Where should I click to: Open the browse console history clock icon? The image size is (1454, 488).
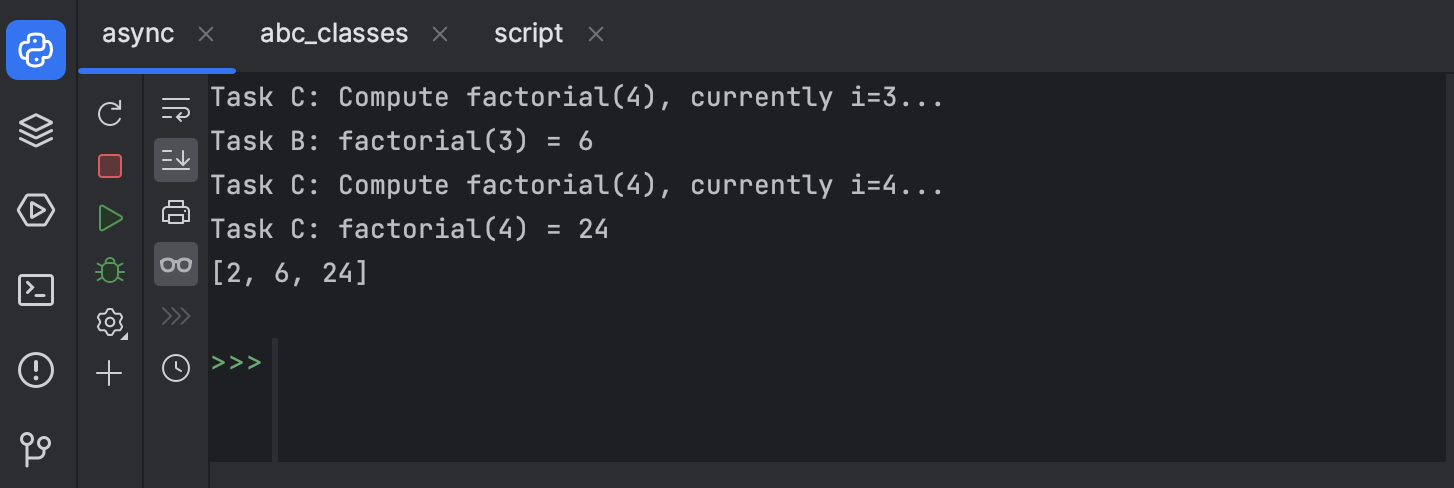point(176,368)
